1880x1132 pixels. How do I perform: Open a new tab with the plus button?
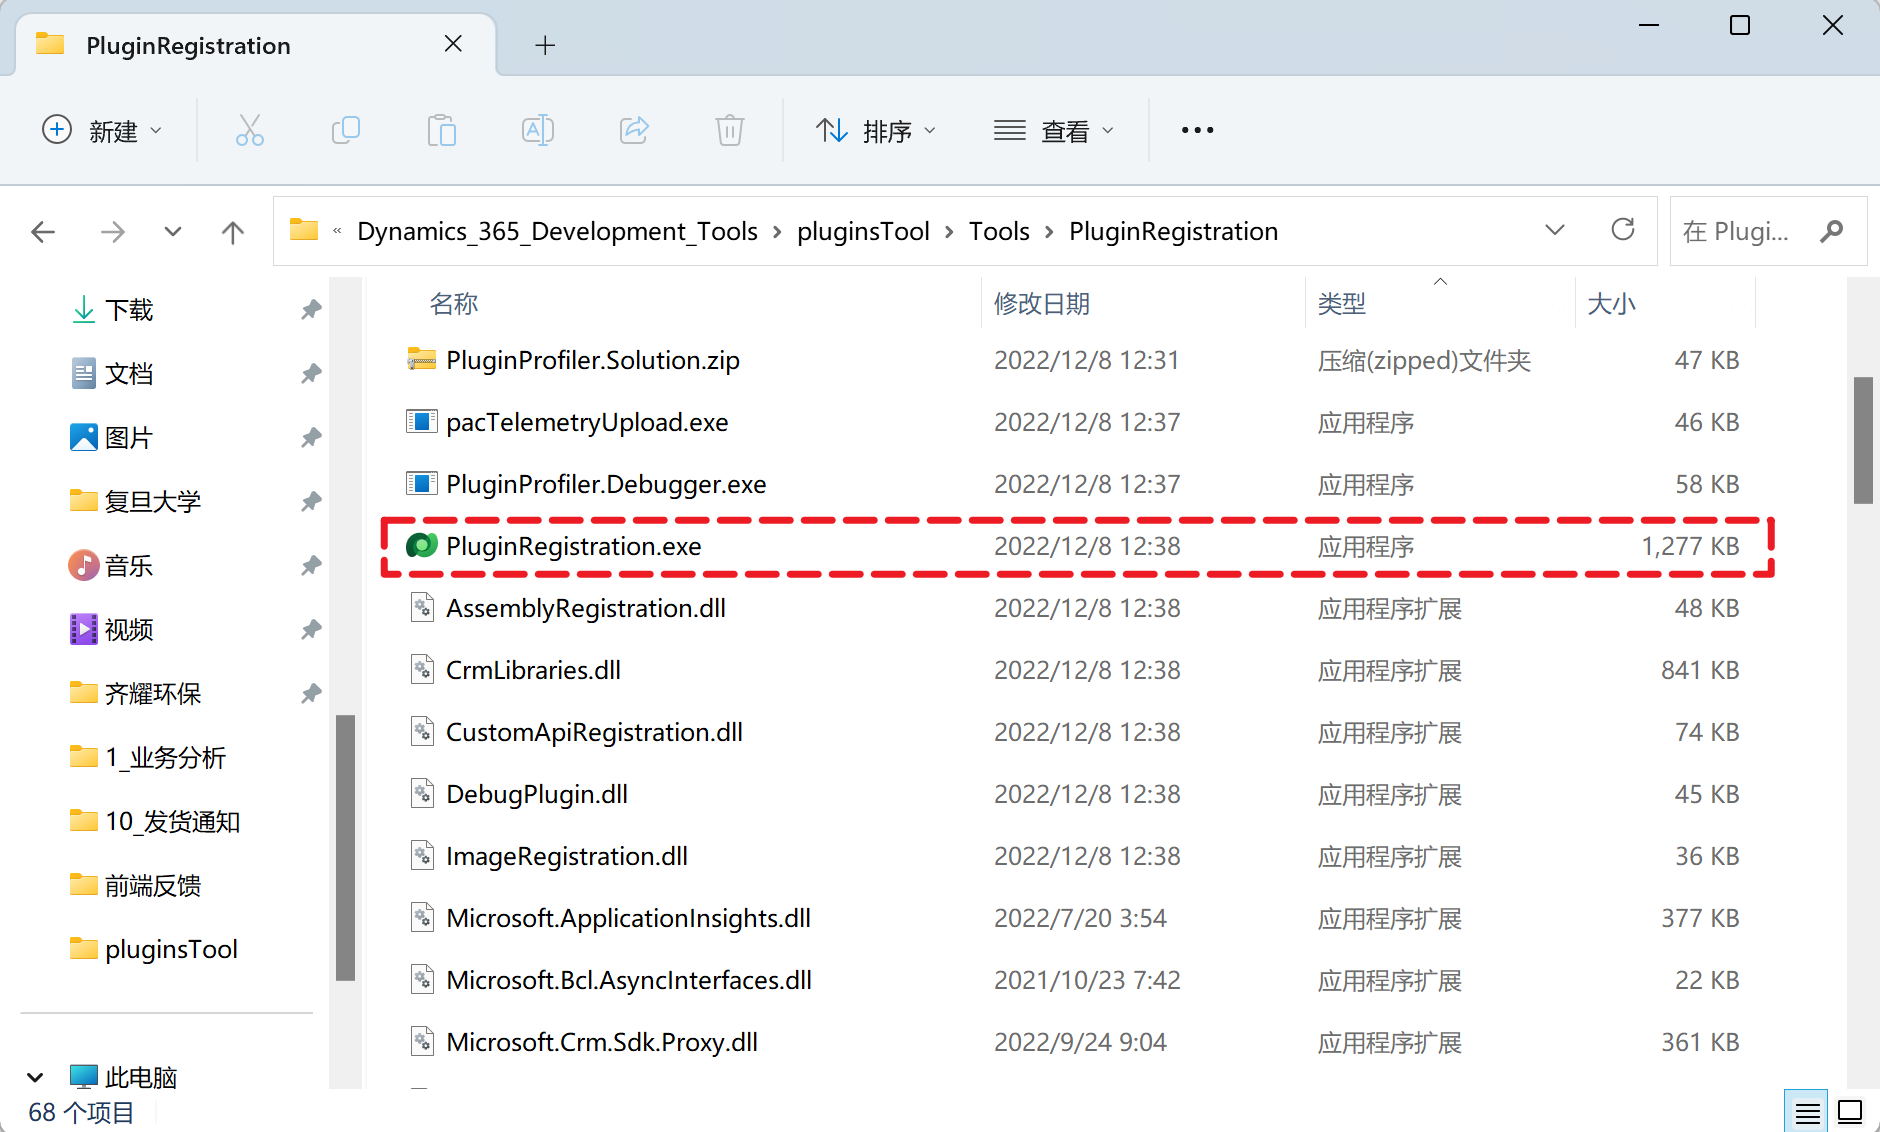(545, 44)
